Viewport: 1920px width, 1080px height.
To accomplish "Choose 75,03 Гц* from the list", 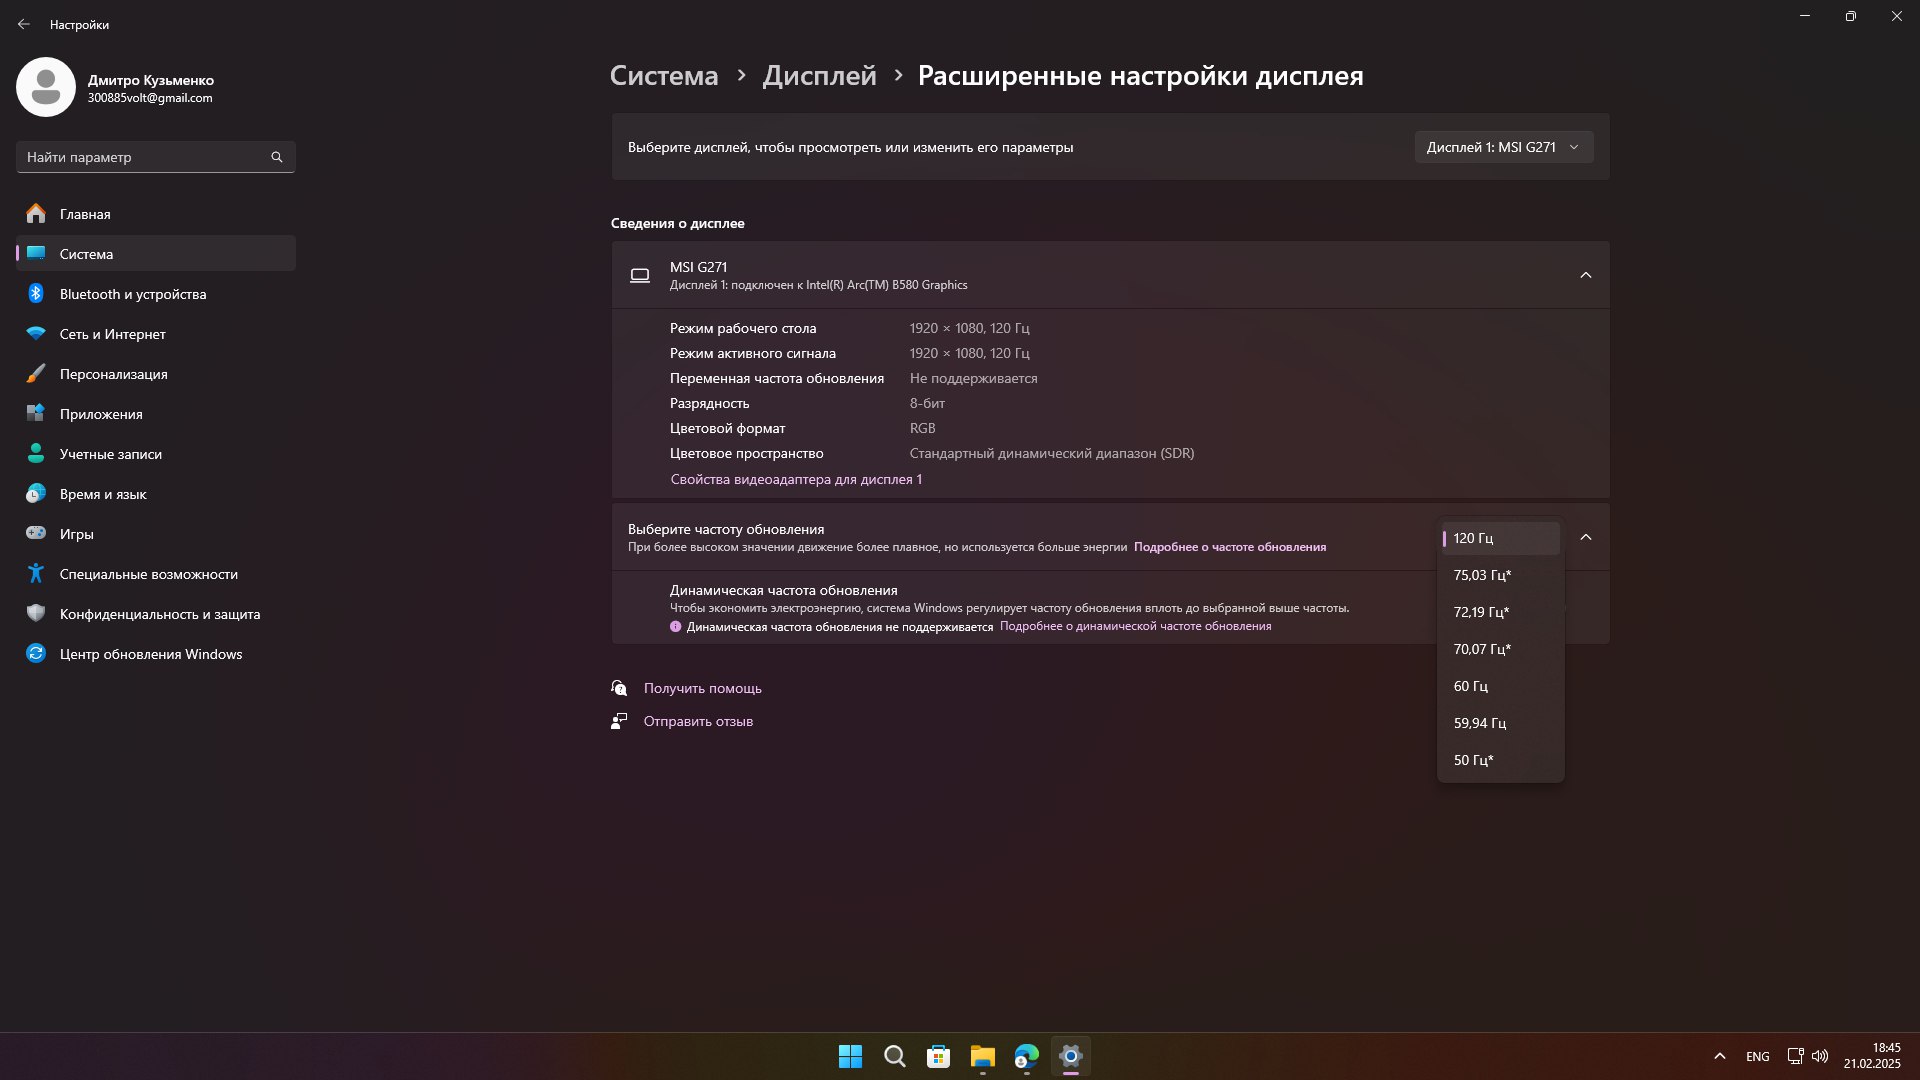I will (x=1482, y=575).
